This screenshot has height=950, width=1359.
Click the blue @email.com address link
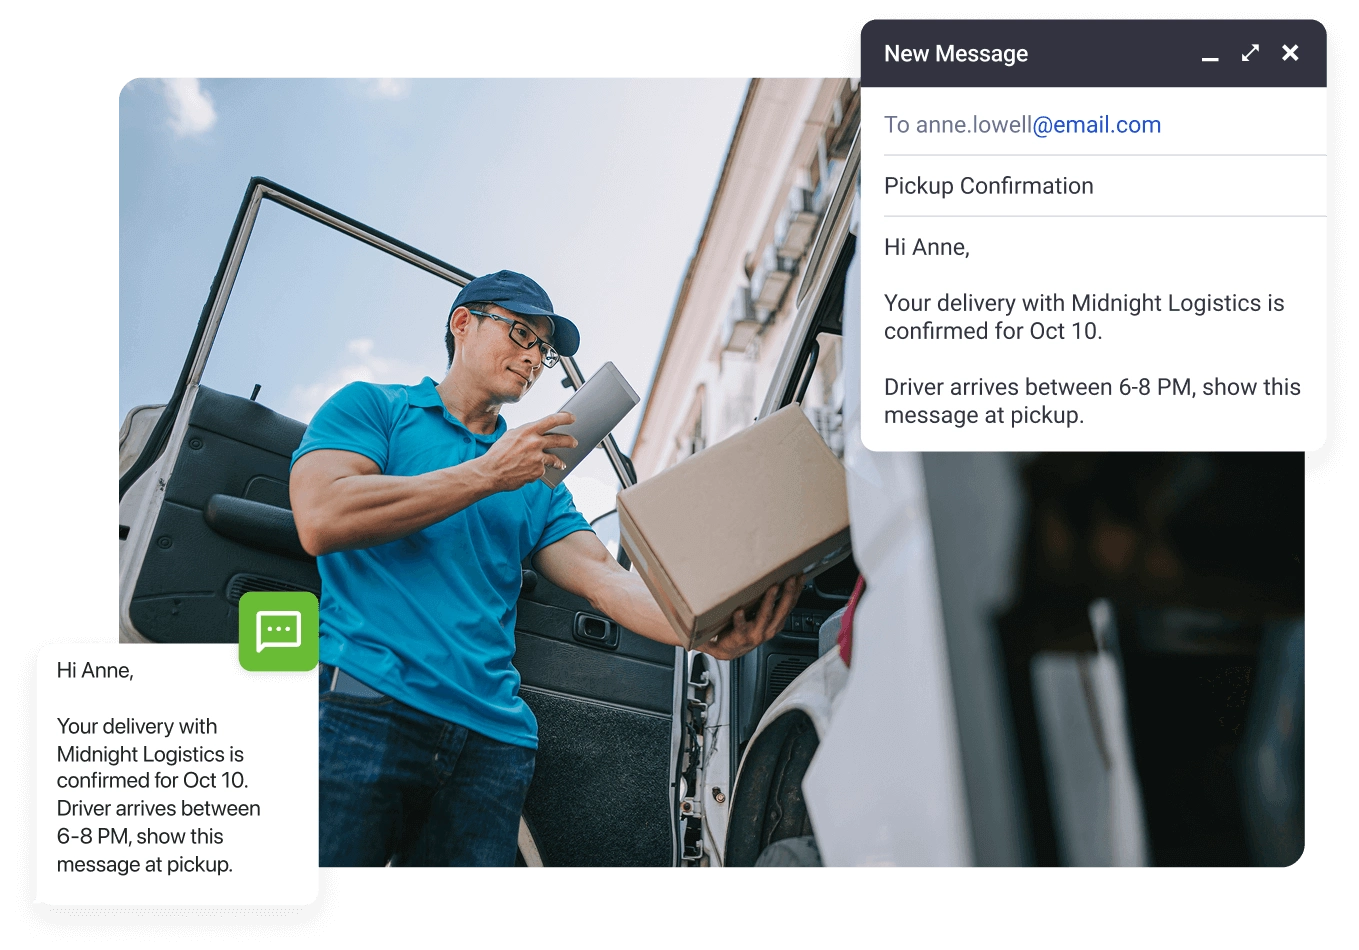pyautogui.click(x=1097, y=125)
